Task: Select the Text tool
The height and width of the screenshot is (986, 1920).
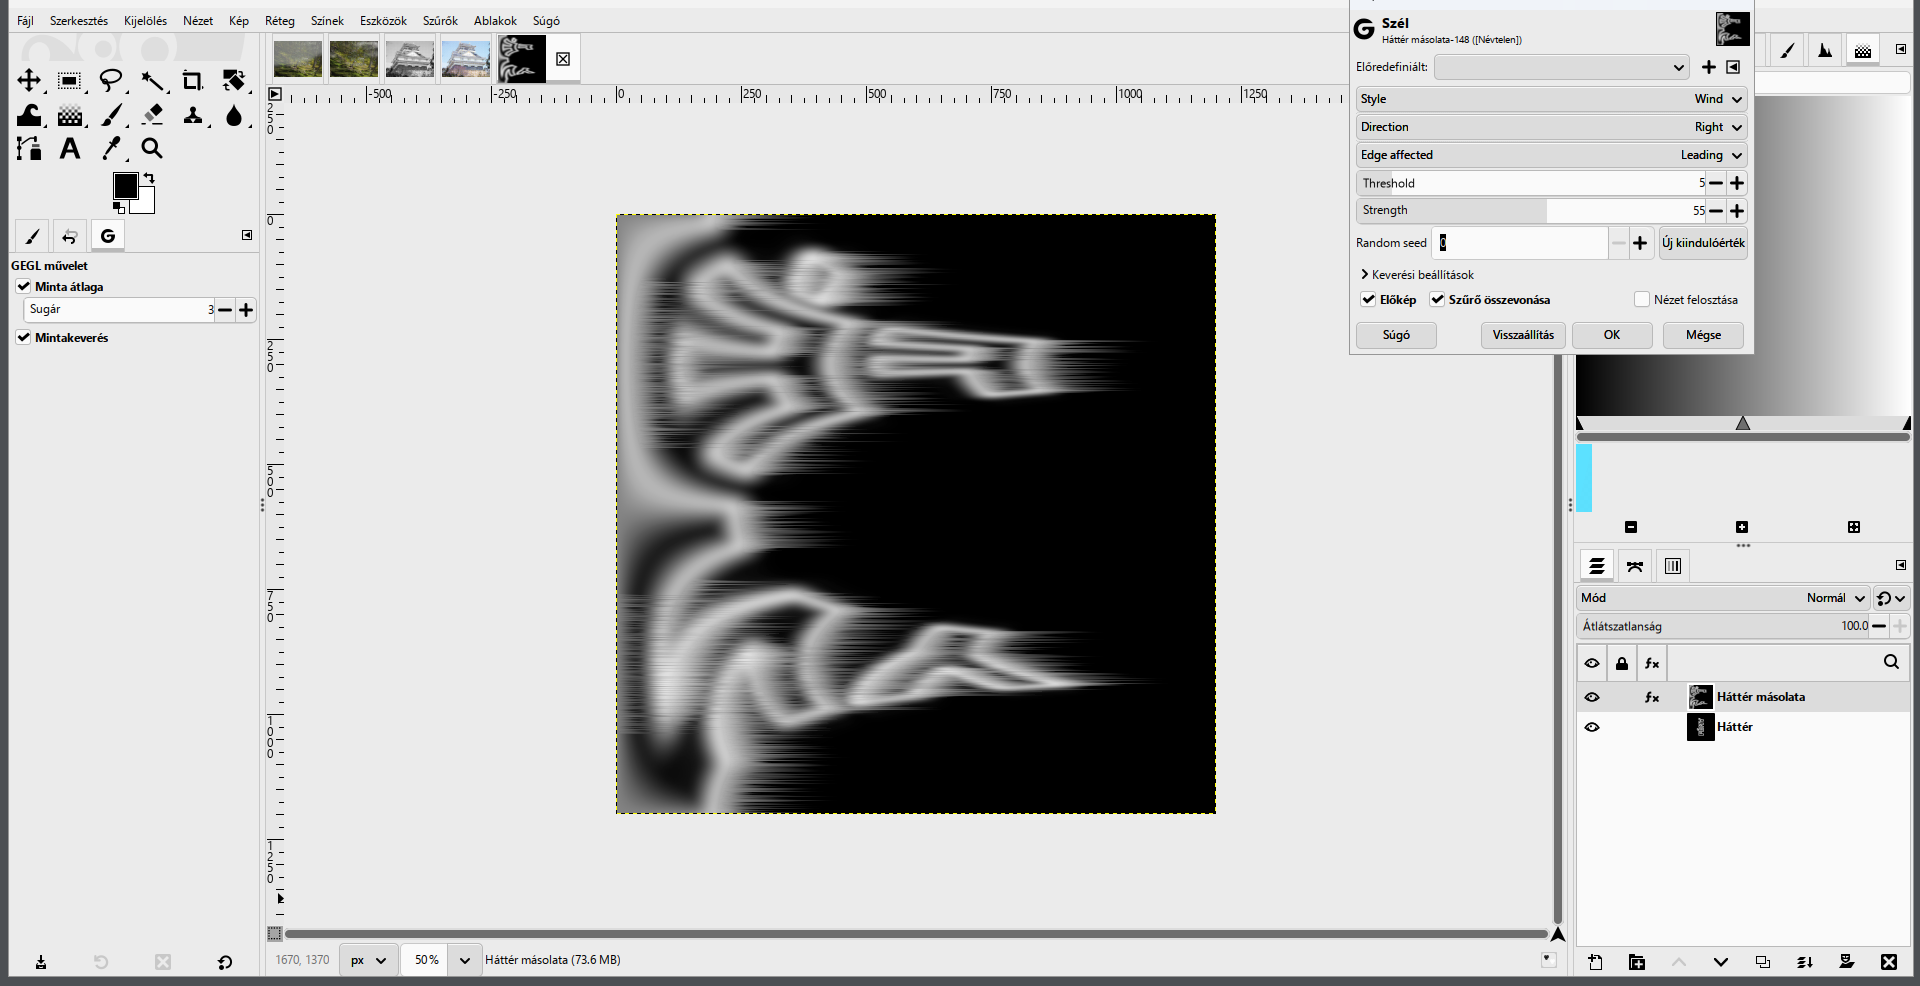Action: pyautogui.click(x=70, y=149)
